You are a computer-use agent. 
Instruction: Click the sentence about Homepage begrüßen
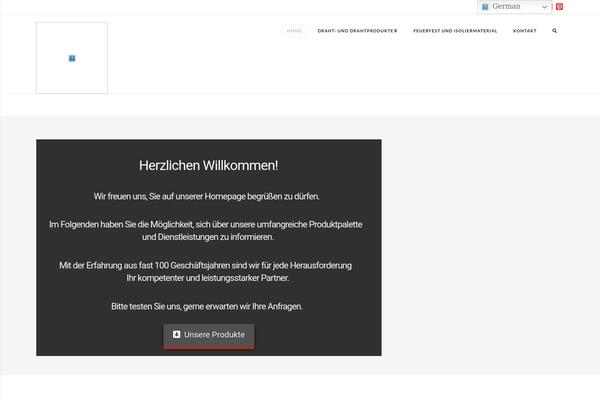pyautogui.click(x=207, y=196)
